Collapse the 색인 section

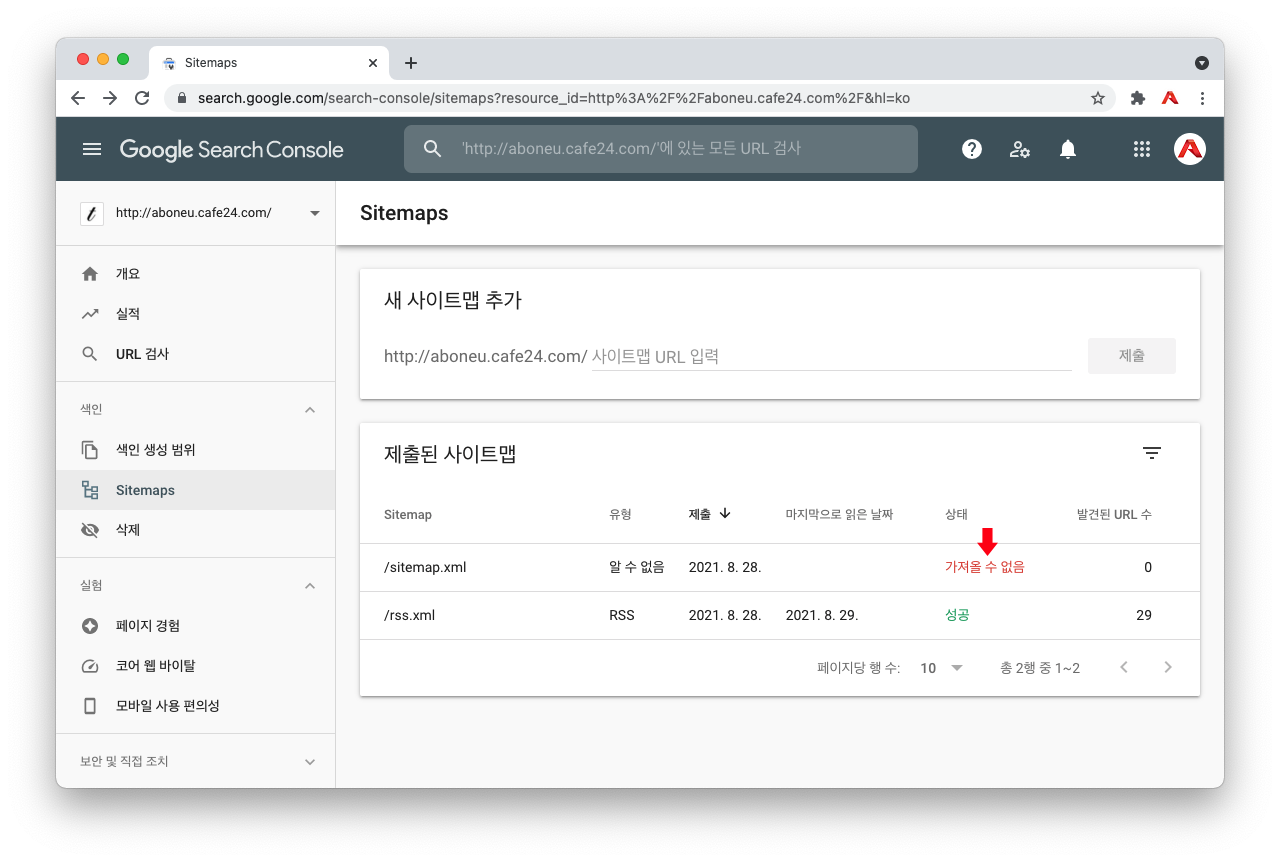point(310,410)
